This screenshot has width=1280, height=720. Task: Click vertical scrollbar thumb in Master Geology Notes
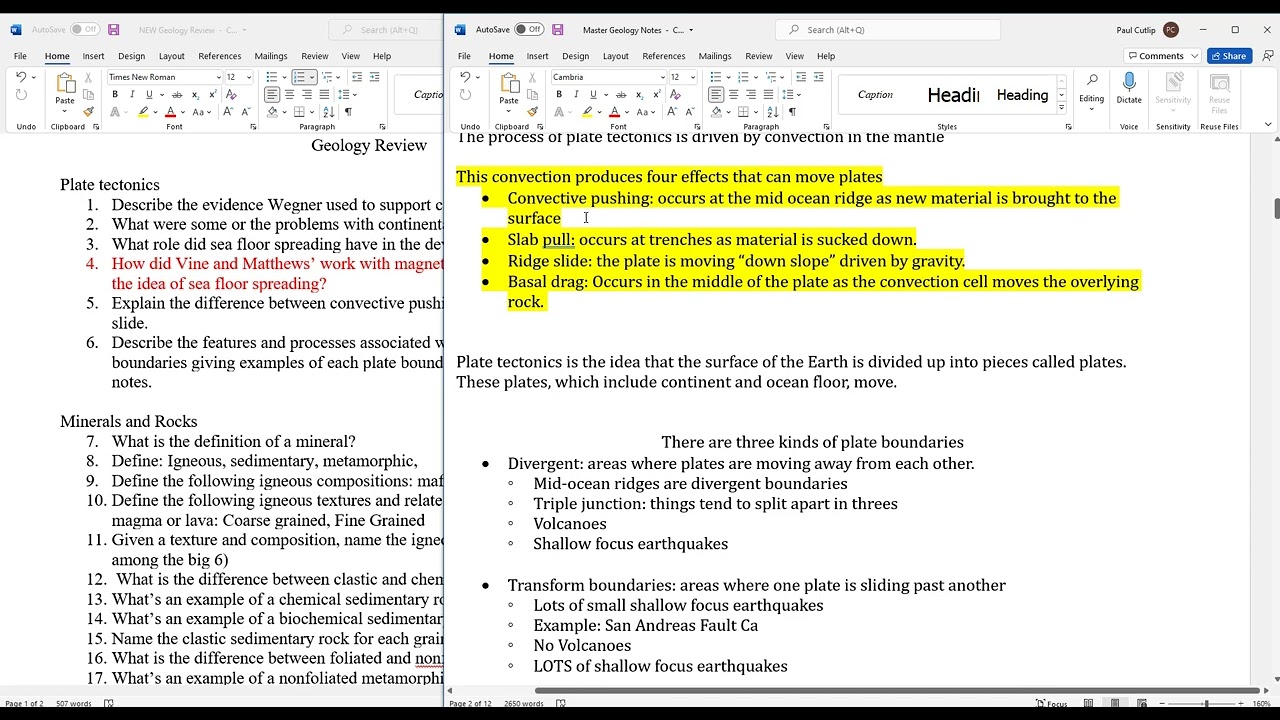[x=1276, y=209]
